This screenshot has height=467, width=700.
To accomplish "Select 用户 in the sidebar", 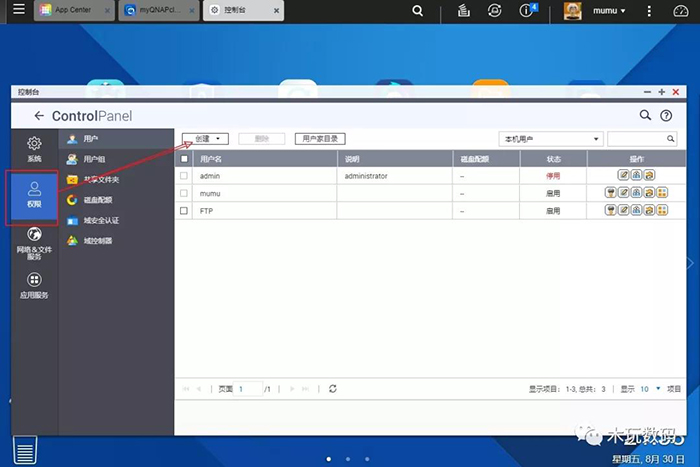I will (x=116, y=139).
